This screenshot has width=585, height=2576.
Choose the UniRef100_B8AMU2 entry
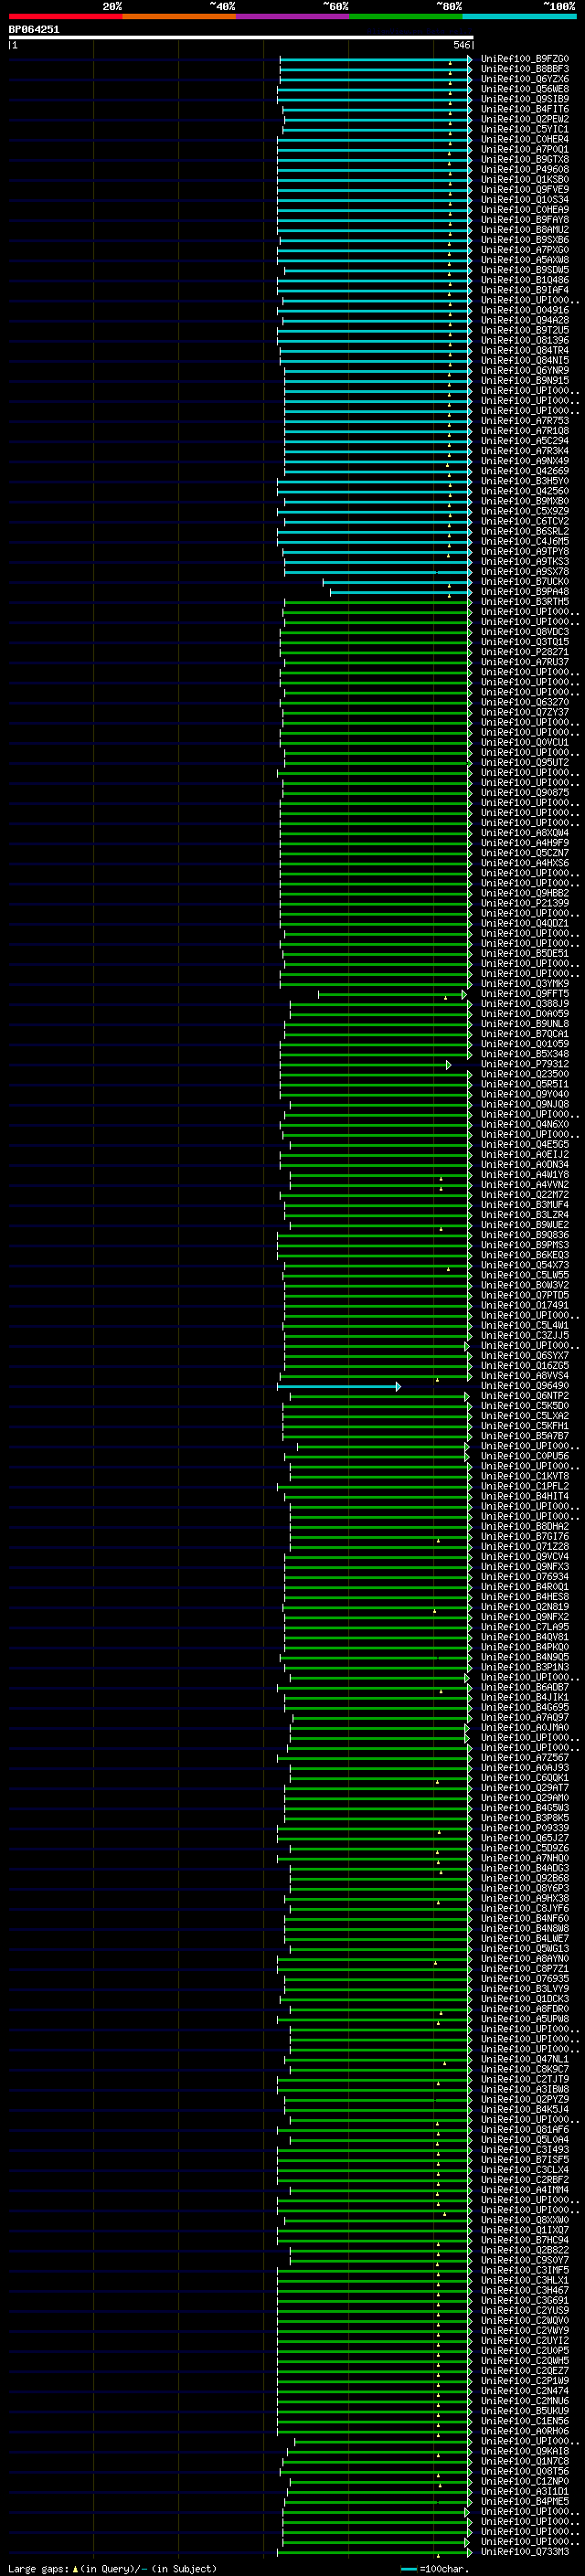point(524,230)
